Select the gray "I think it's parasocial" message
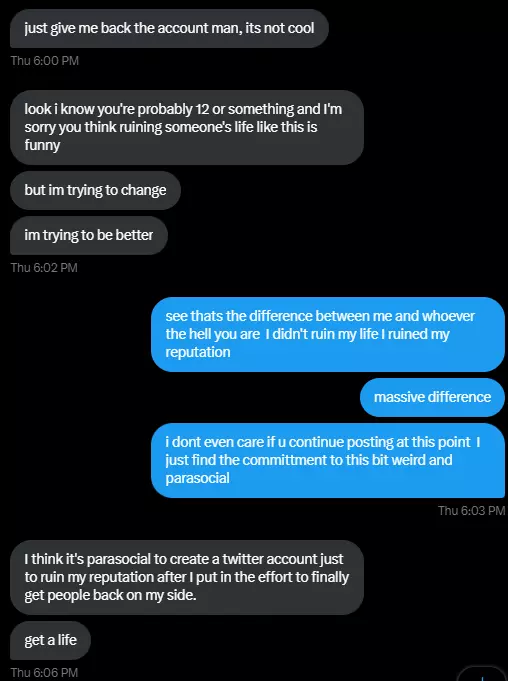Viewport: 508px width, 681px height. click(187, 577)
